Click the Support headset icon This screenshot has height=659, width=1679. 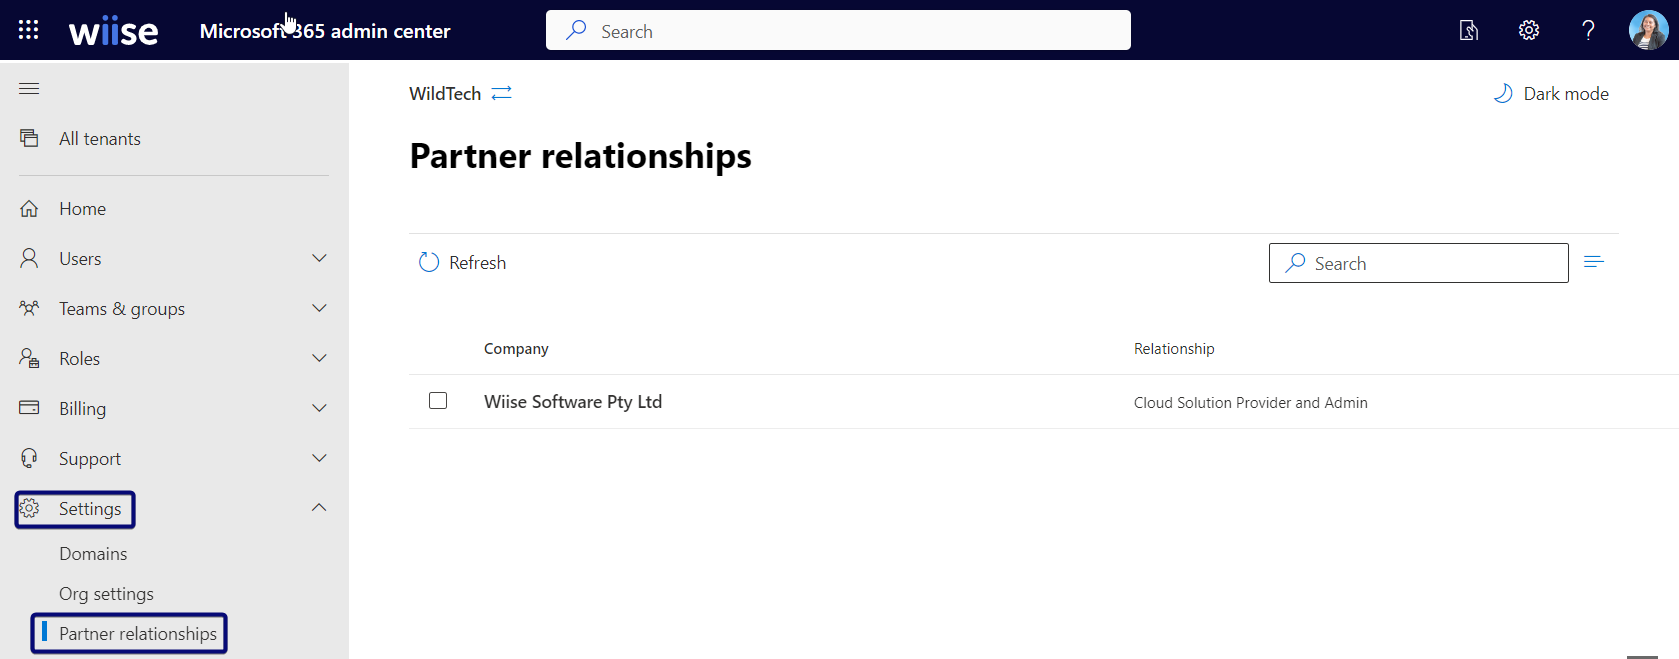[x=29, y=458]
